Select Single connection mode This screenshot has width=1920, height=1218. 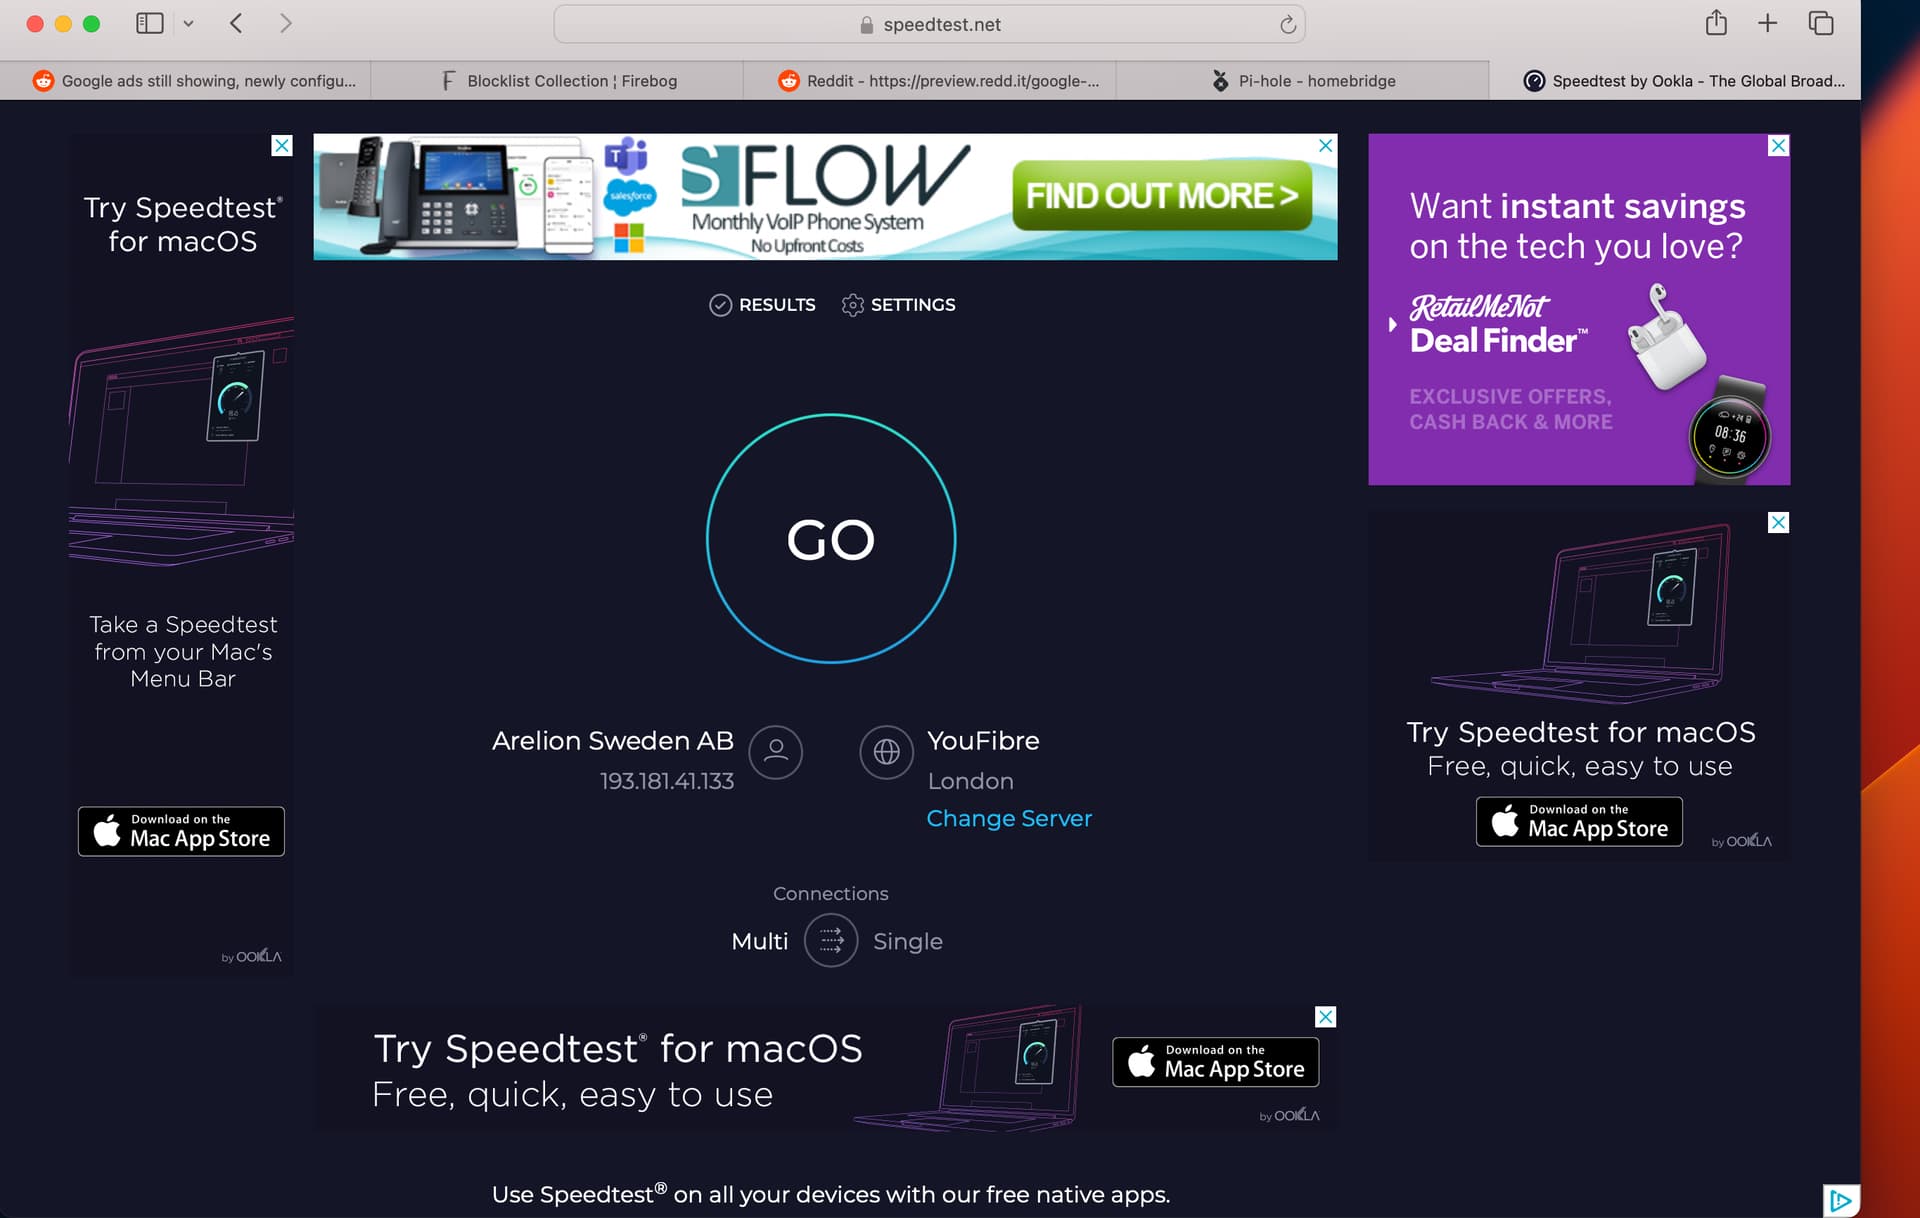point(907,941)
